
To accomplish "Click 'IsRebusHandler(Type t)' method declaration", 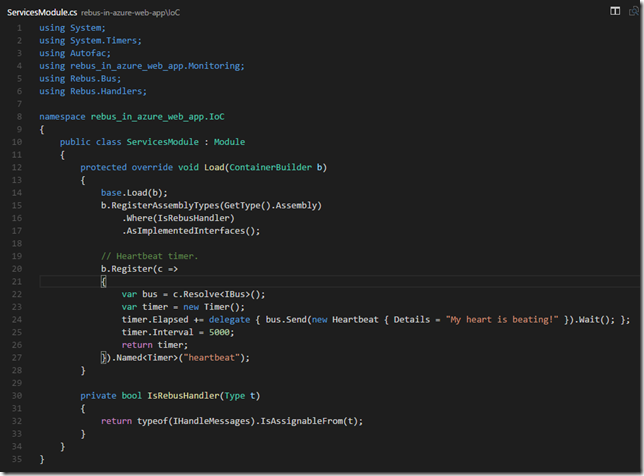I will (203, 396).
